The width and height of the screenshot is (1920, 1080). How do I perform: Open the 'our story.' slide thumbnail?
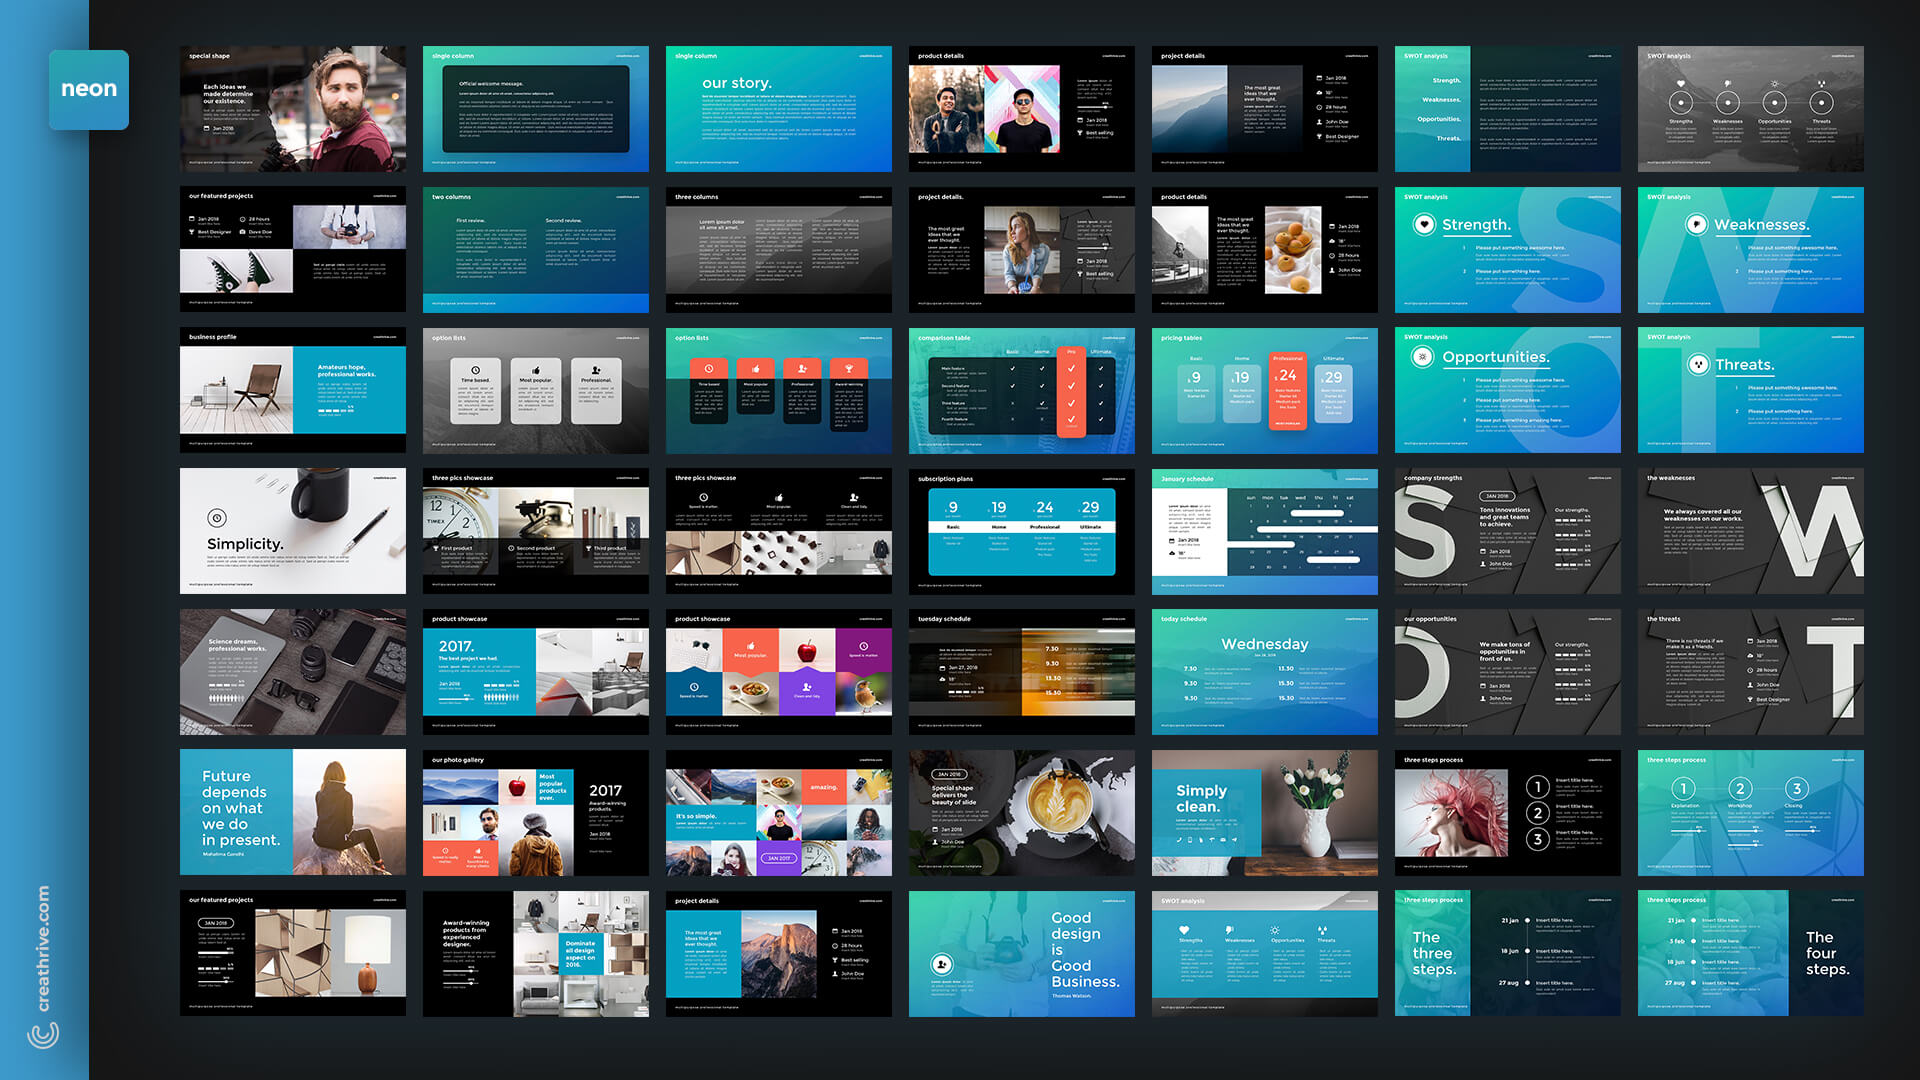[778, 109]
